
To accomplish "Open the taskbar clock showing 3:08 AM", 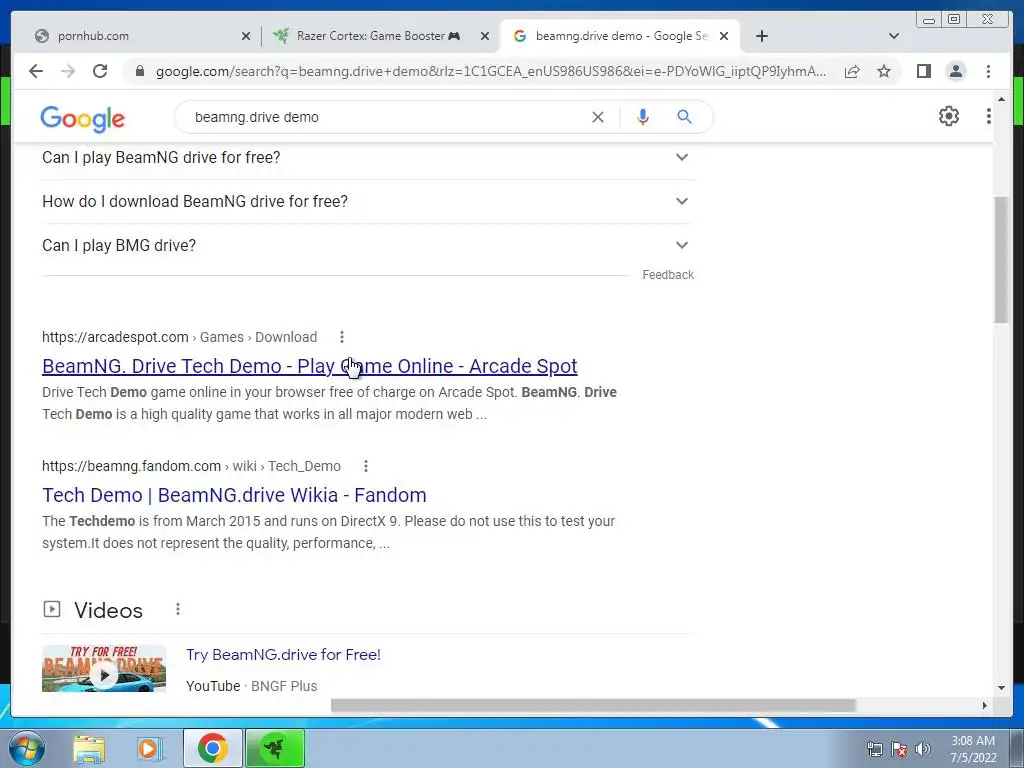I will click(973, 749).
